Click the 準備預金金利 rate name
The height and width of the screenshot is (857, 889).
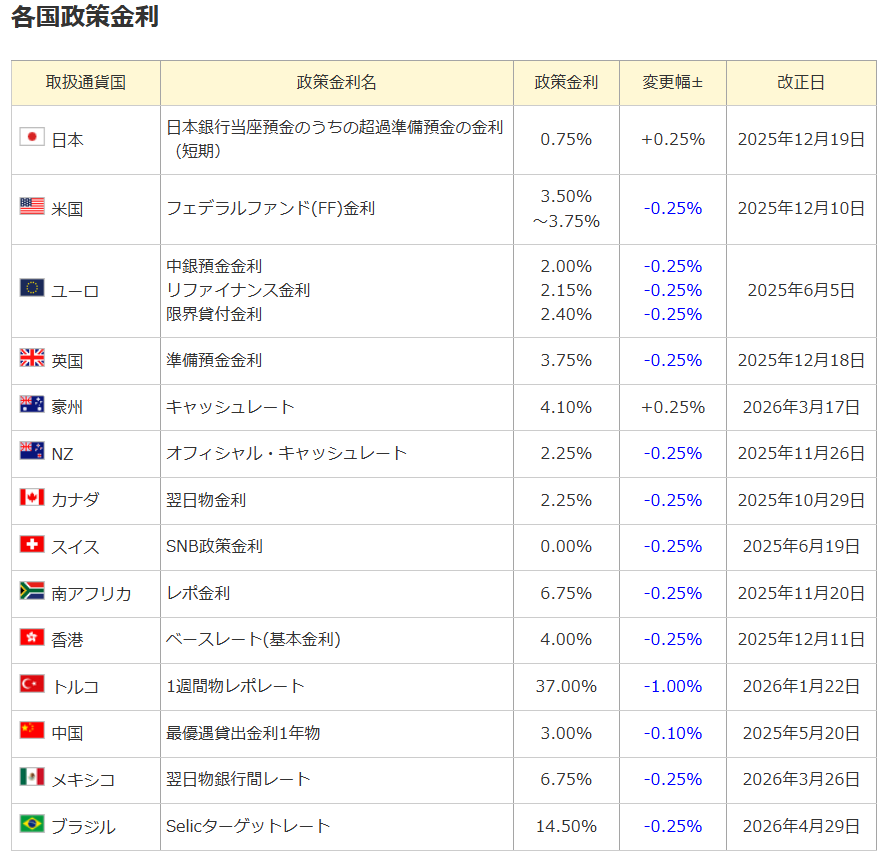(x=214, y=360)
